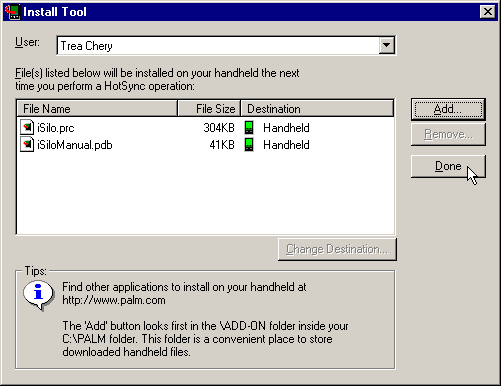Open the User dropdown arrow
The width and height of the screenshot is (501, 386).
tap(386, 45)
